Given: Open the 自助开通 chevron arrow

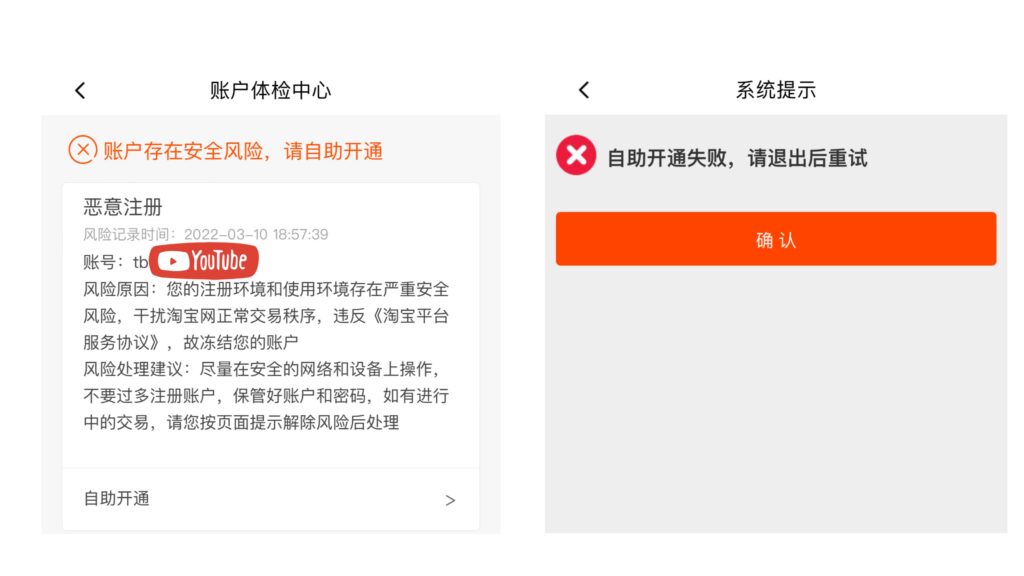Looking at the screenshot, I should (x=450, y=500).
